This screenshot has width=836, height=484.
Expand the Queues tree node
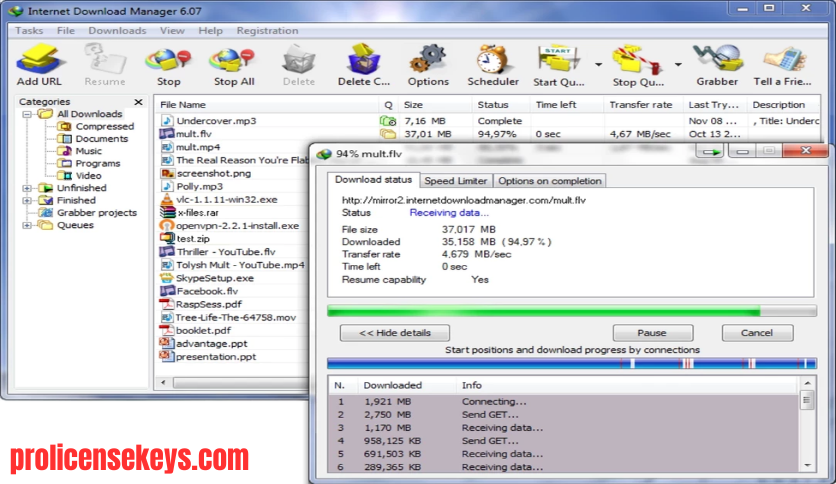(x=27, y=225)
